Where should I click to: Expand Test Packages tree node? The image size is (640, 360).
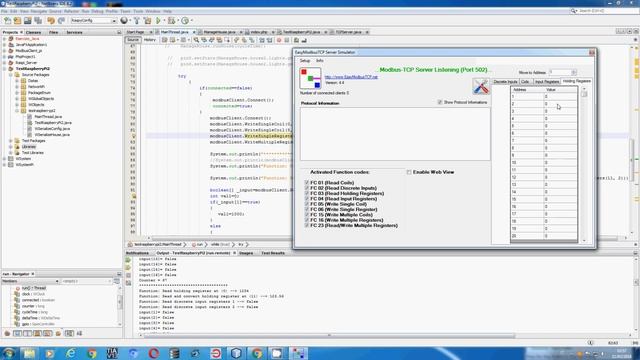pos(11,141)
